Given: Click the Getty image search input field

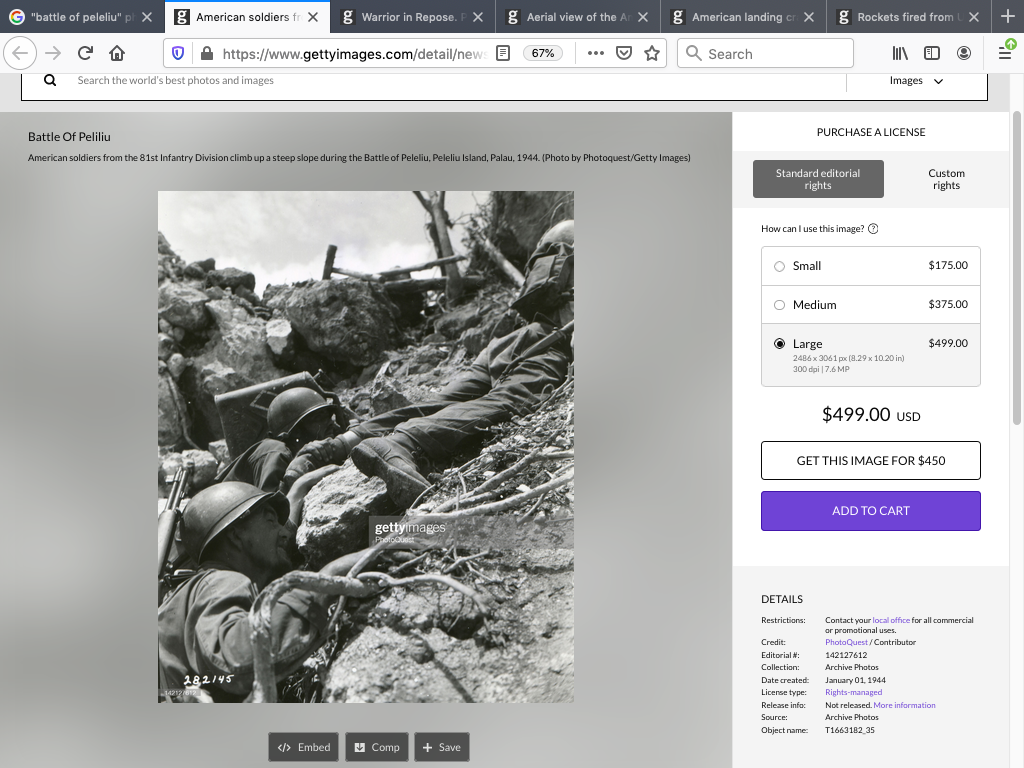Looking at the screenshot, I should click(x=400, y=80).
